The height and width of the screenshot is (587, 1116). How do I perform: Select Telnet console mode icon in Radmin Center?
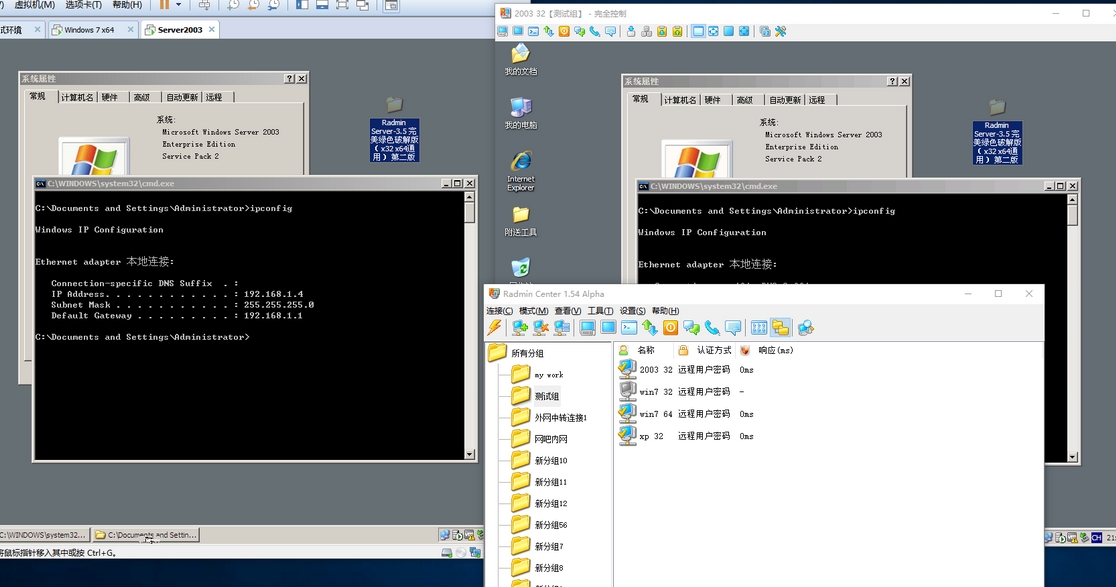629,327
